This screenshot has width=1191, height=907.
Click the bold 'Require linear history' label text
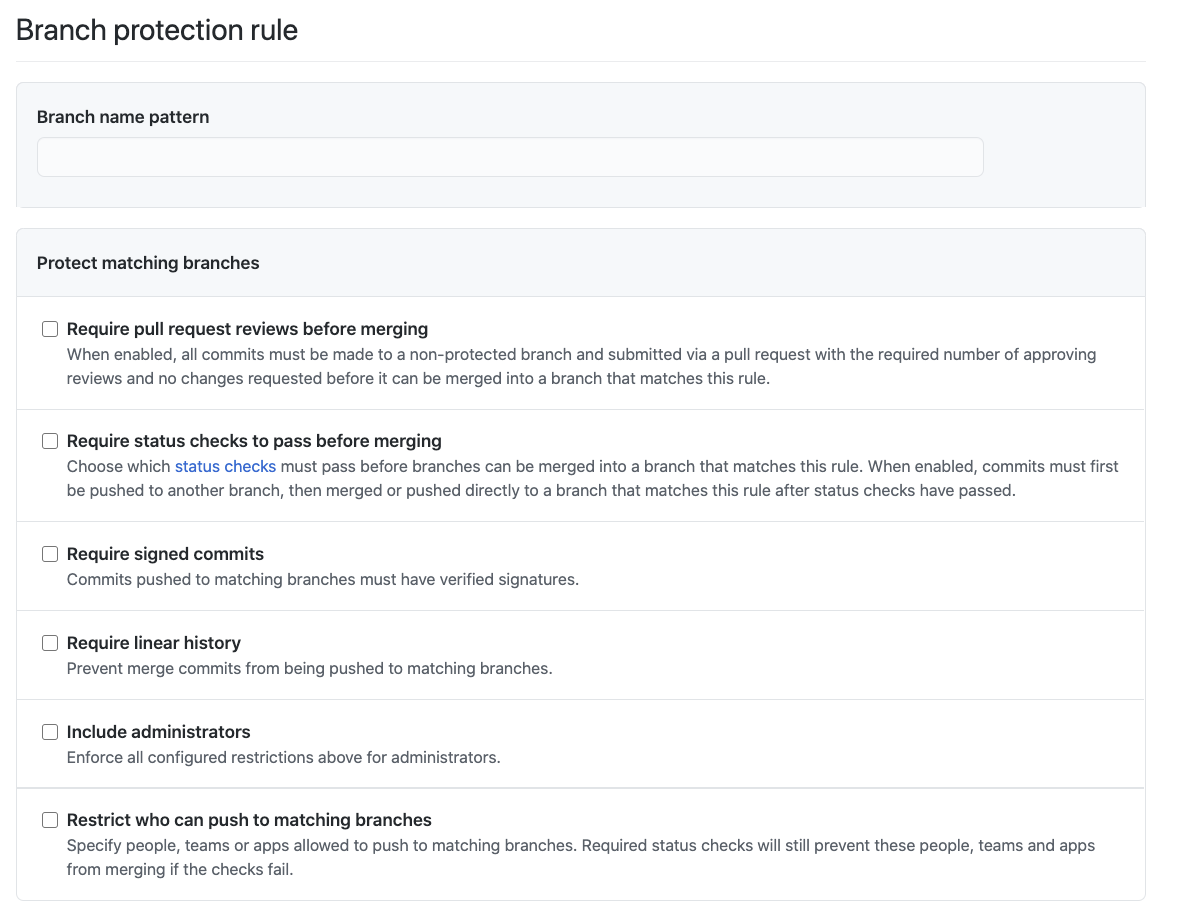click(154, 643)
